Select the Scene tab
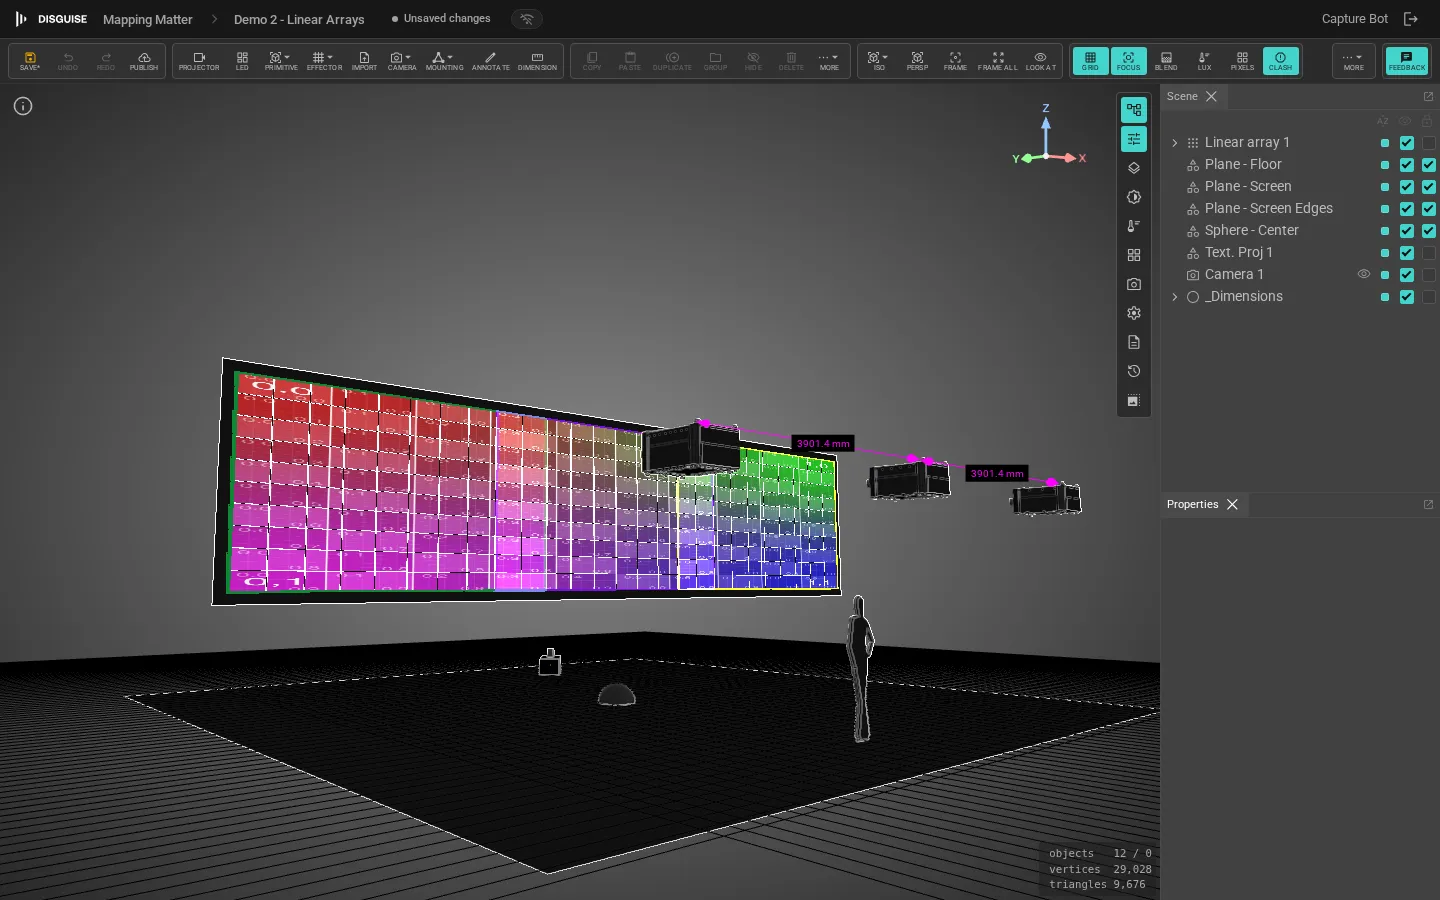Image resolution: width=1440 pixels, height=900 pixels. click(1182, 97)
